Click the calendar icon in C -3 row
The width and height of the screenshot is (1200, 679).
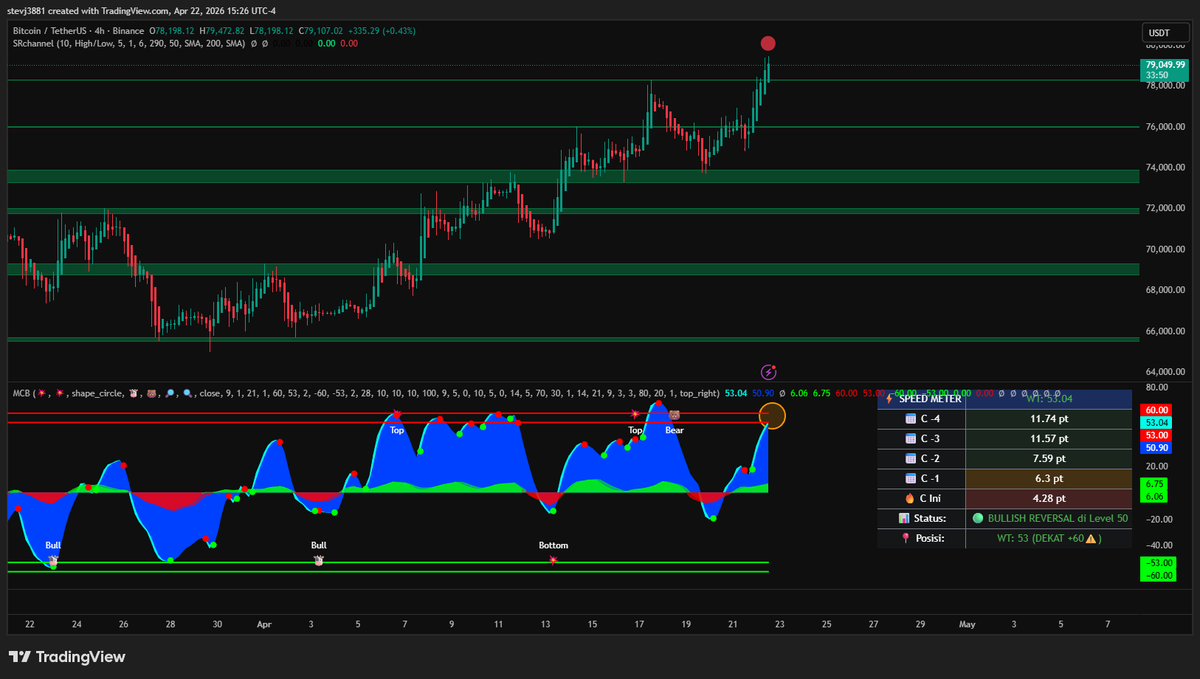[x=909, y=438]
